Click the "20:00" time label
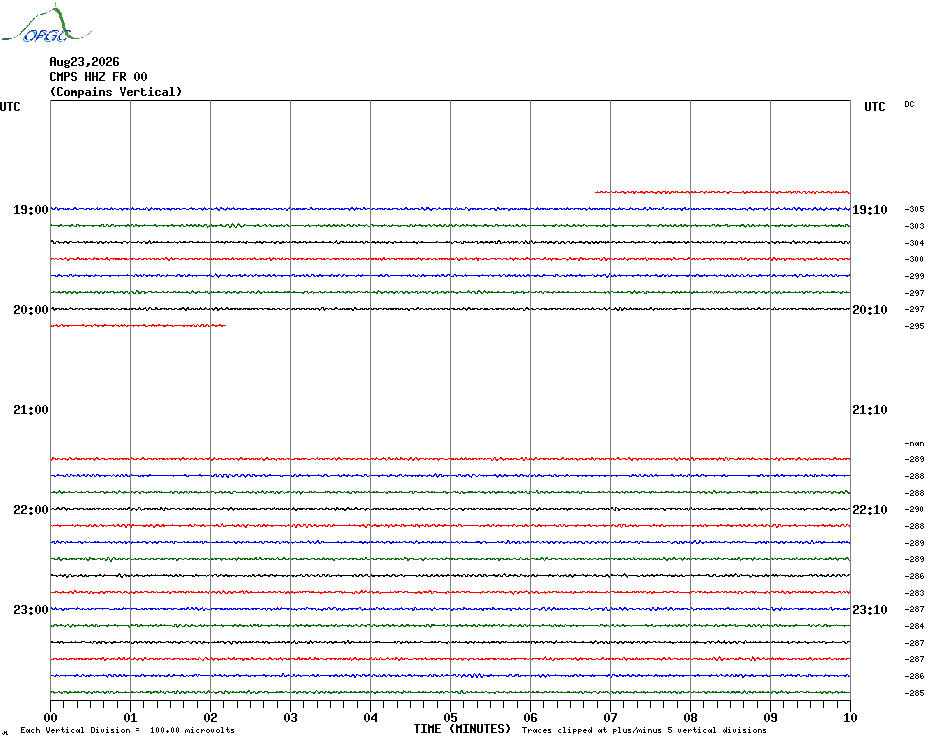 click(31, 310)
